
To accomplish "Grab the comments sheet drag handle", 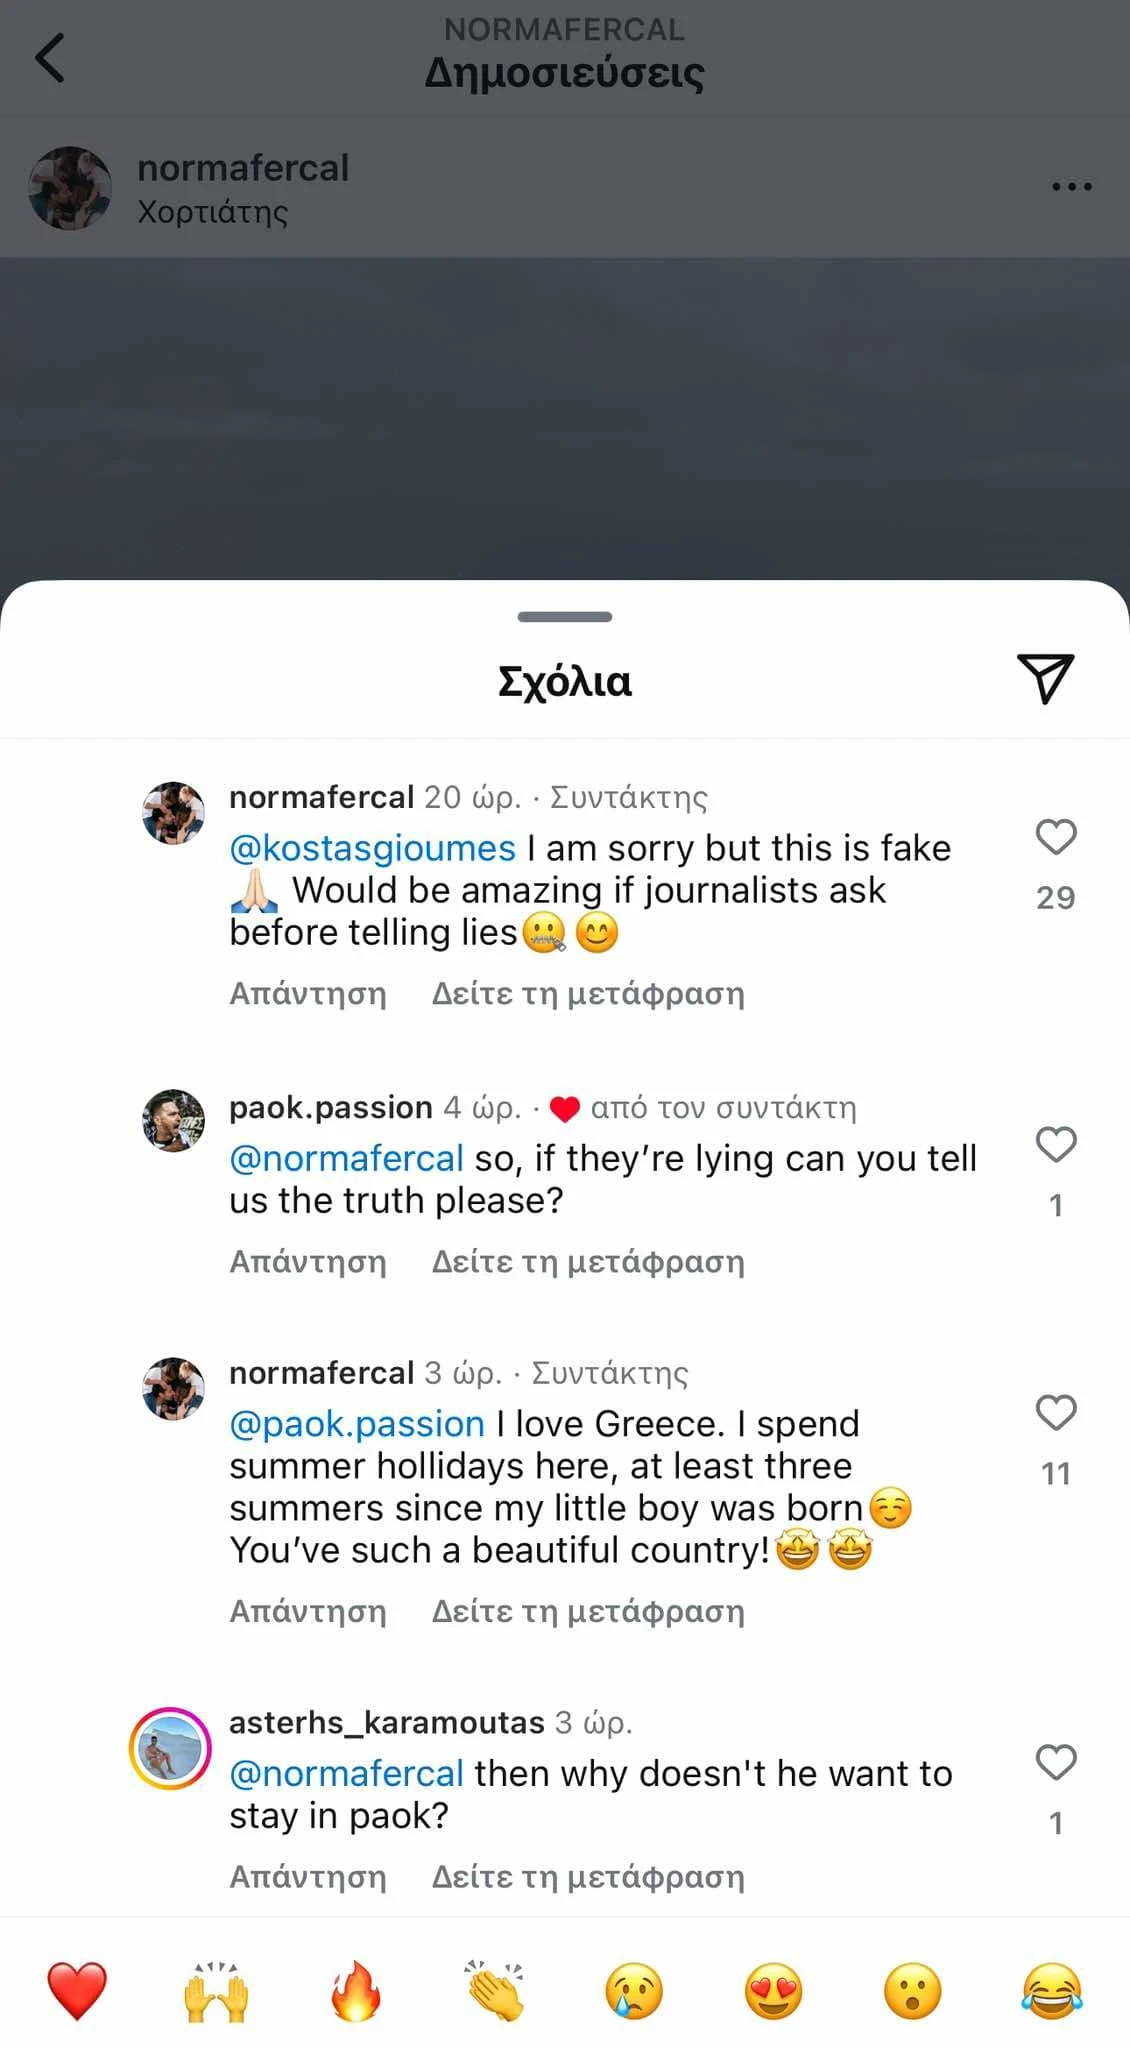I will click(x=565, y=617).
